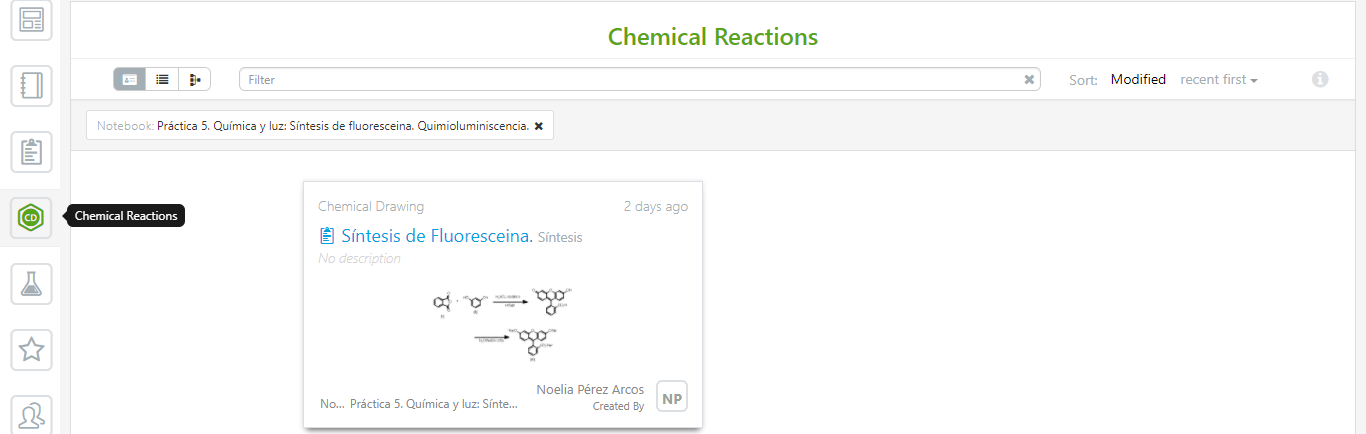
Task: Remove the Notebook Práctica 5 filter tag
Action: [539, 126]
